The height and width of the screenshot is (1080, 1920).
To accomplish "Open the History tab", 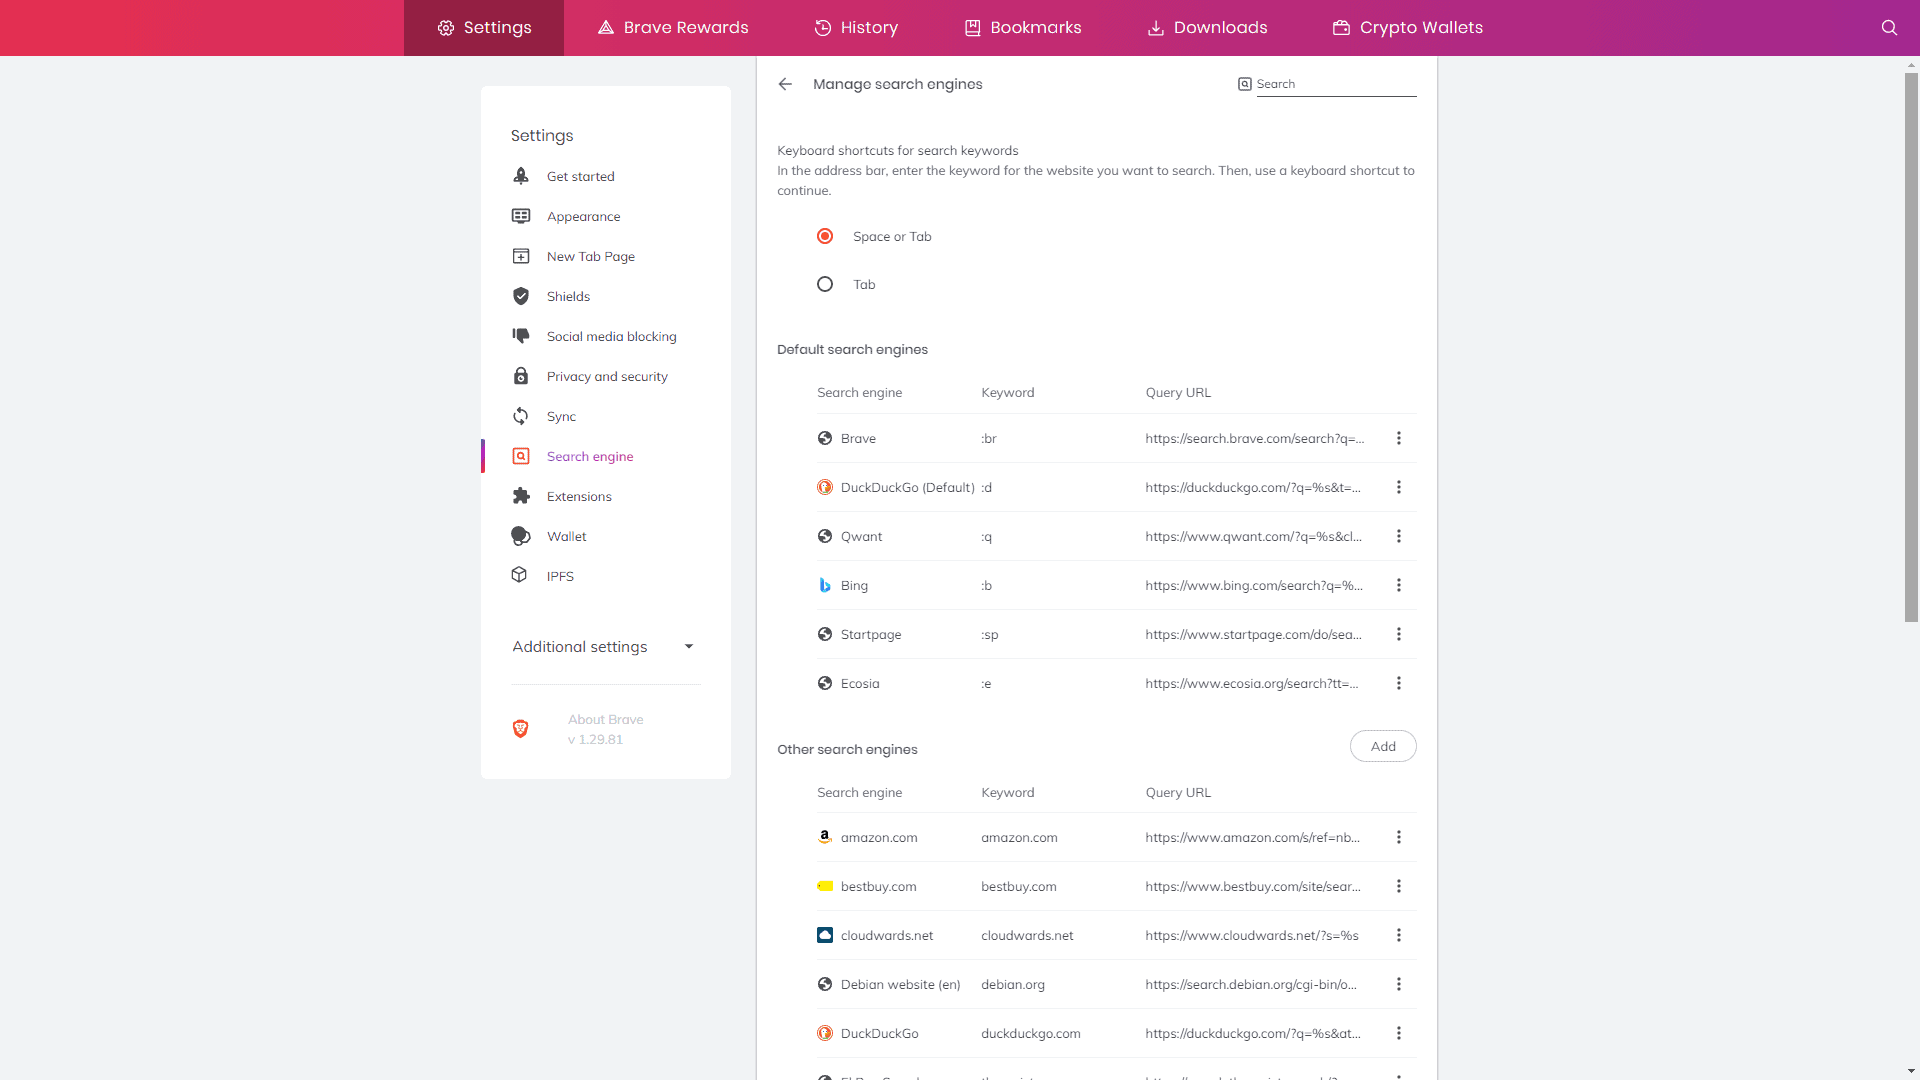I will [856, 28].
